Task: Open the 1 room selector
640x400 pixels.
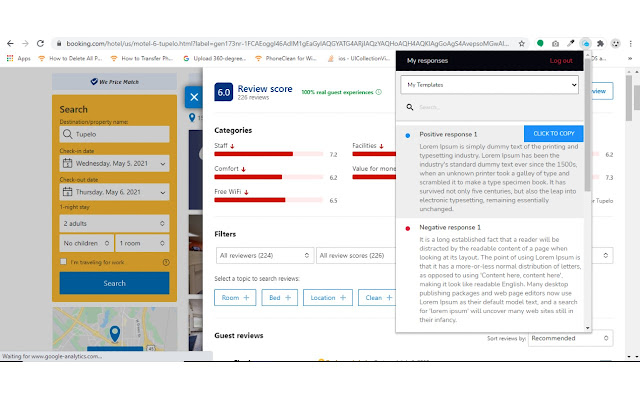Action: [142, 243]
